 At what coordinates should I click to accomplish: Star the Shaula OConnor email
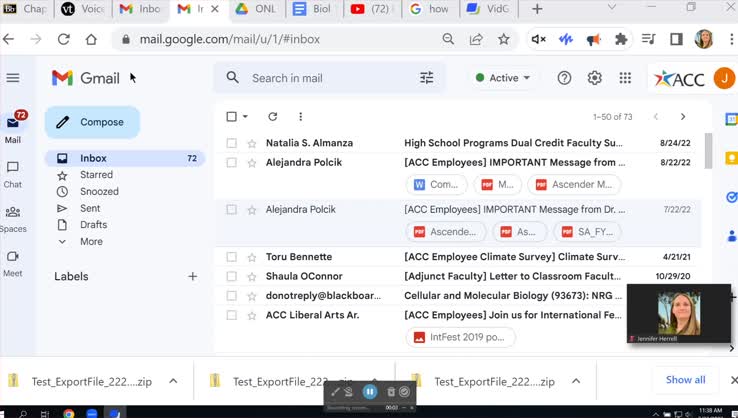252,276
